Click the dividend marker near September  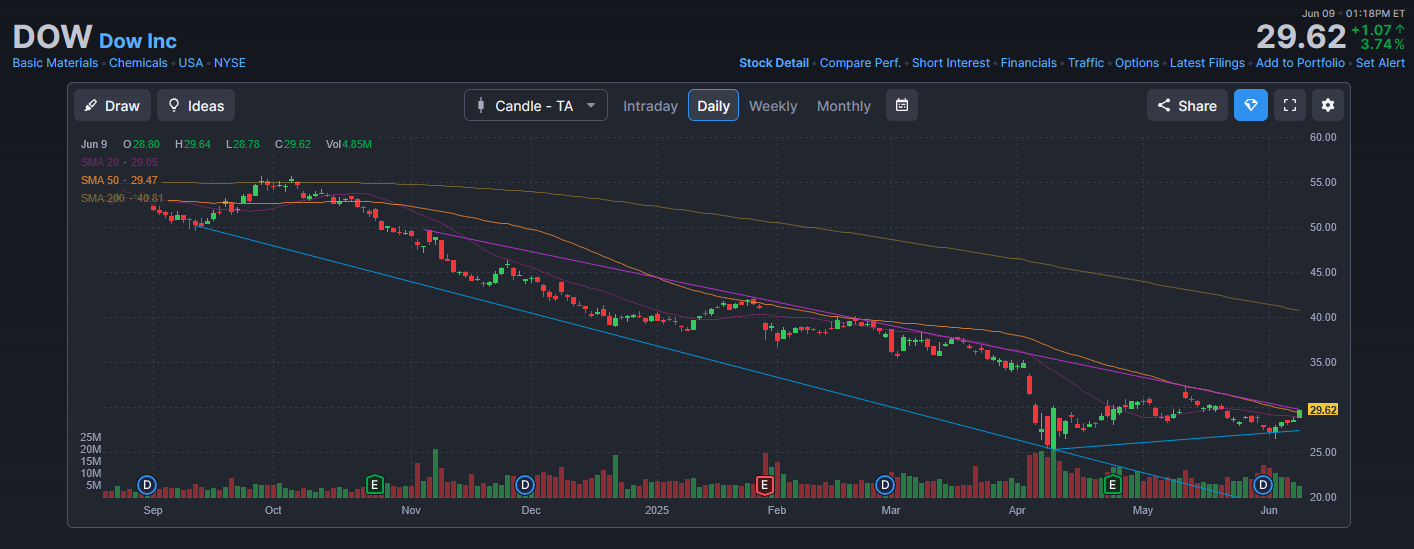point(147,485)
